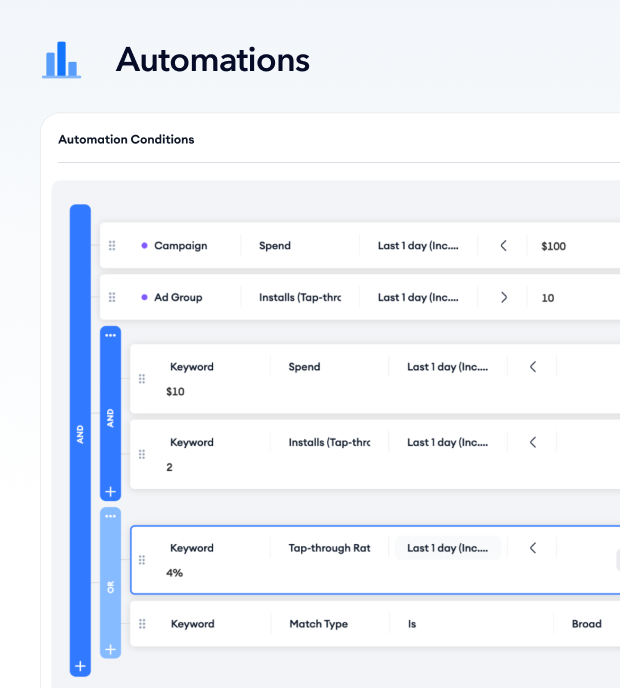
Task: Change greater-than operator in Ad Group row
Action: (x=503, y=297)
